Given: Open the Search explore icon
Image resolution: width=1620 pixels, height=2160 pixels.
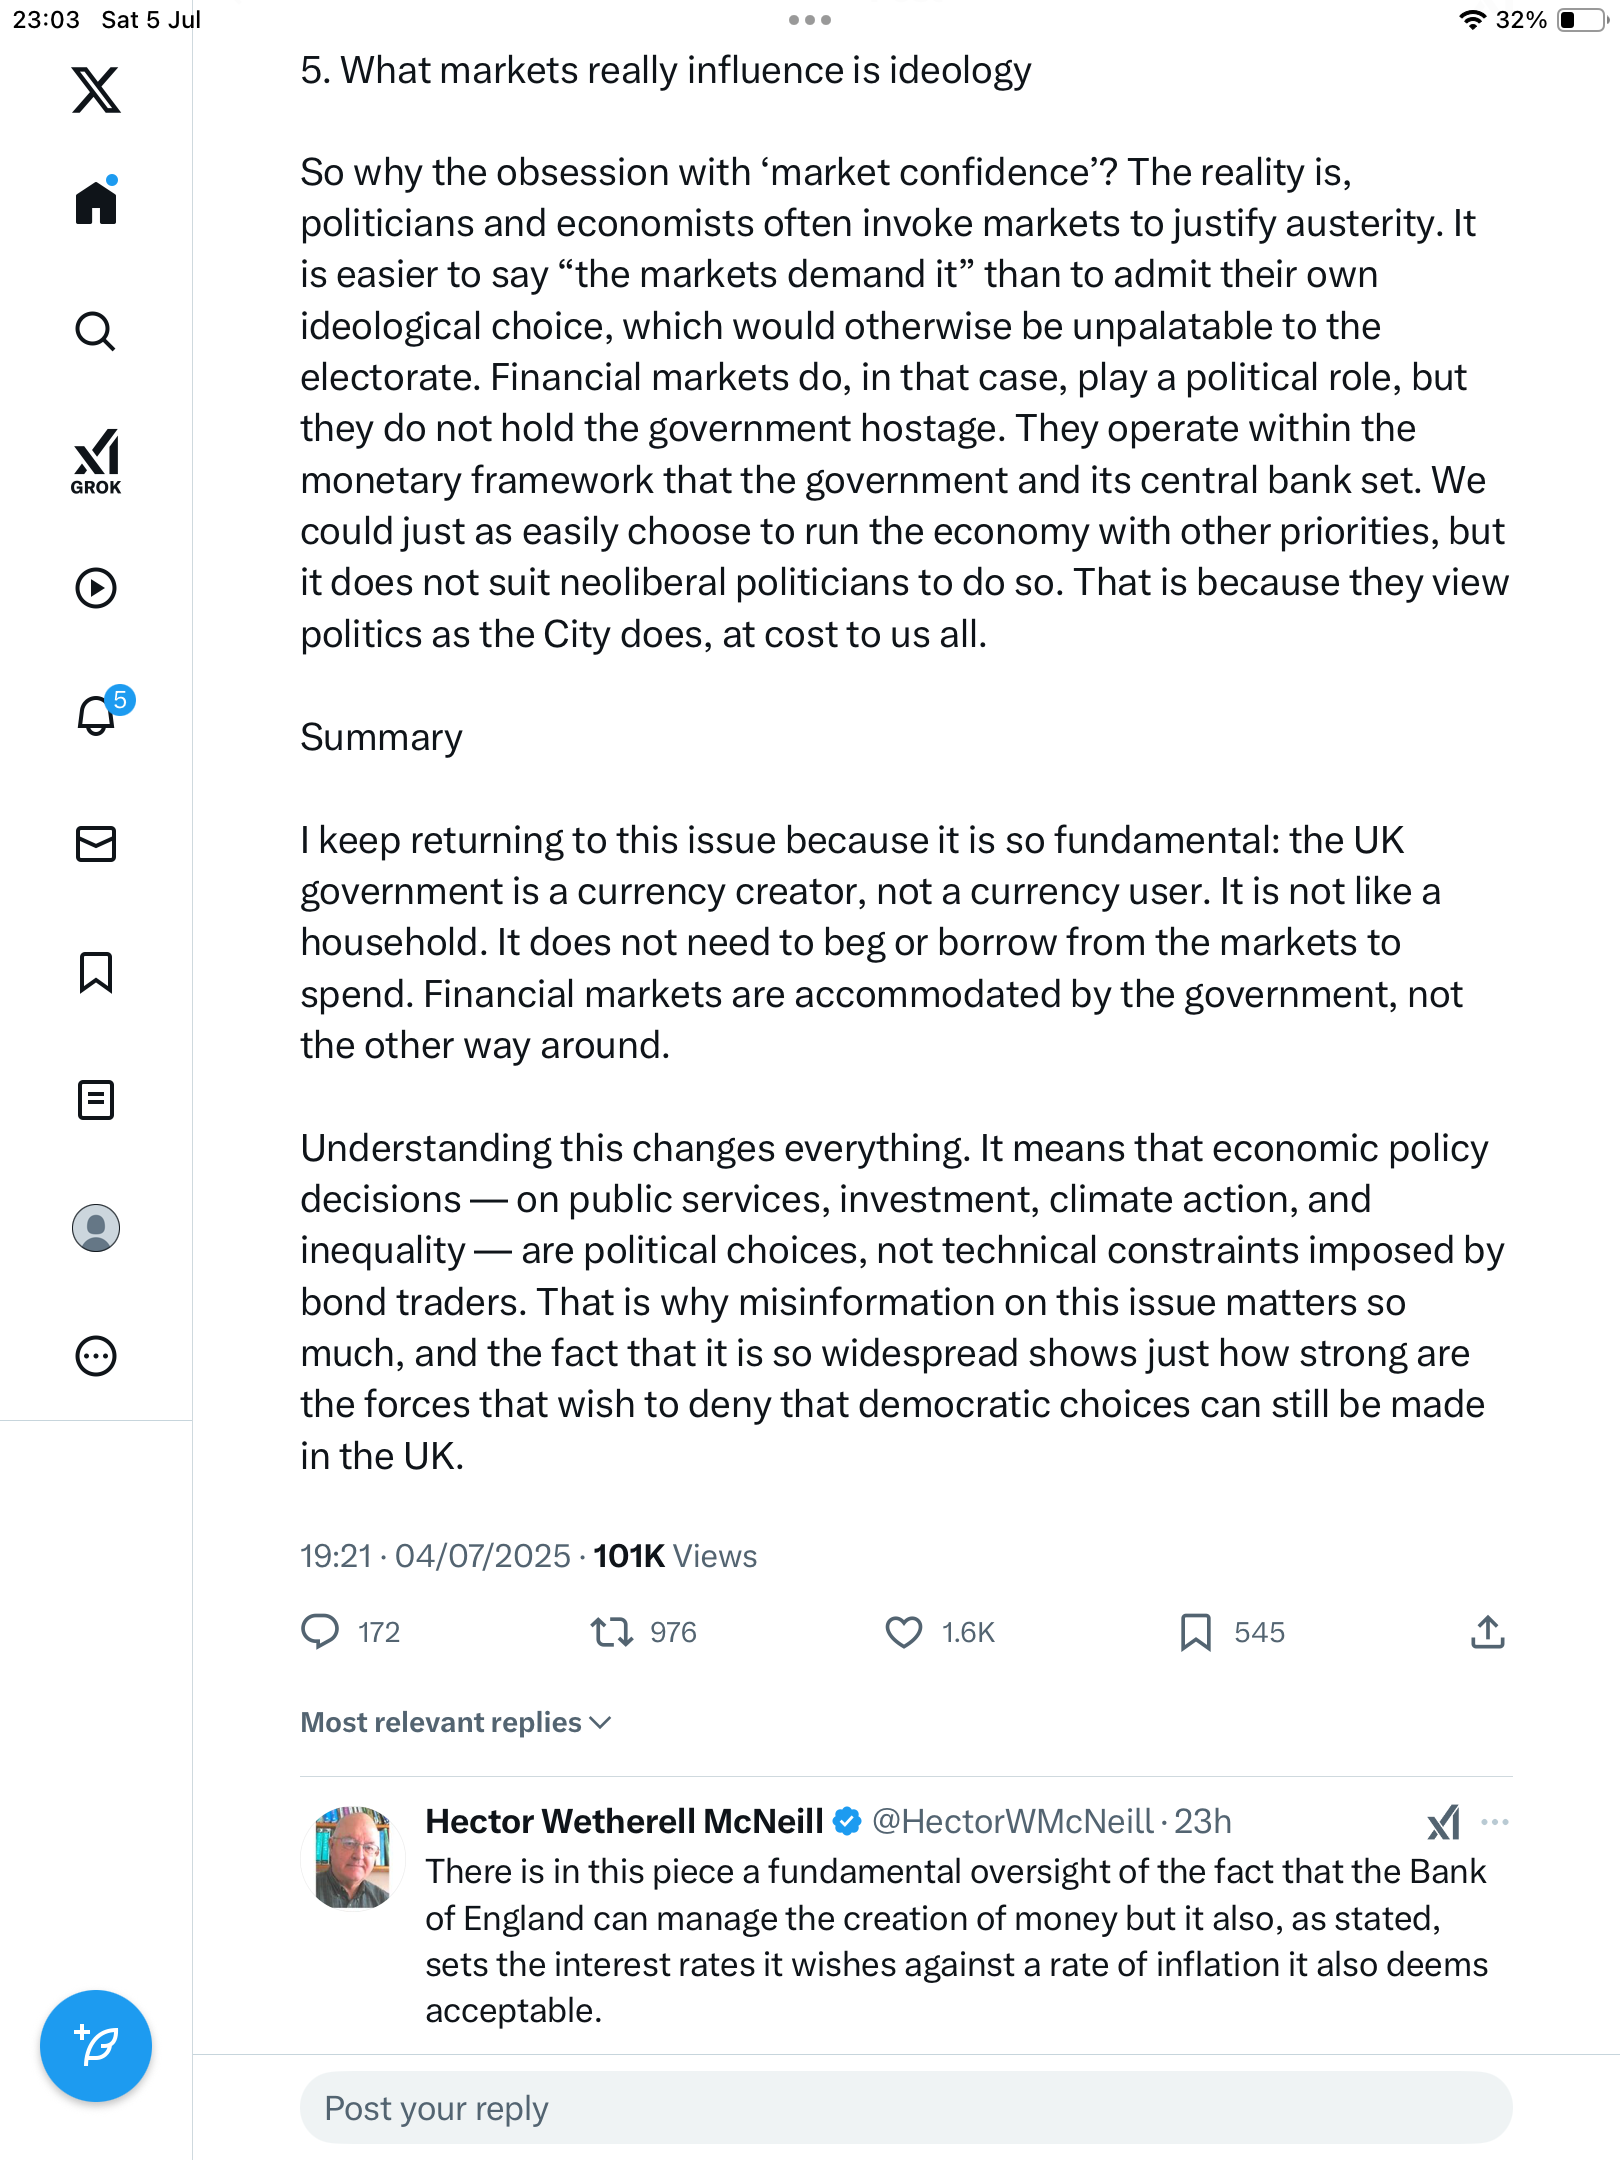Looking at the screenshot, I should [96, 331].
